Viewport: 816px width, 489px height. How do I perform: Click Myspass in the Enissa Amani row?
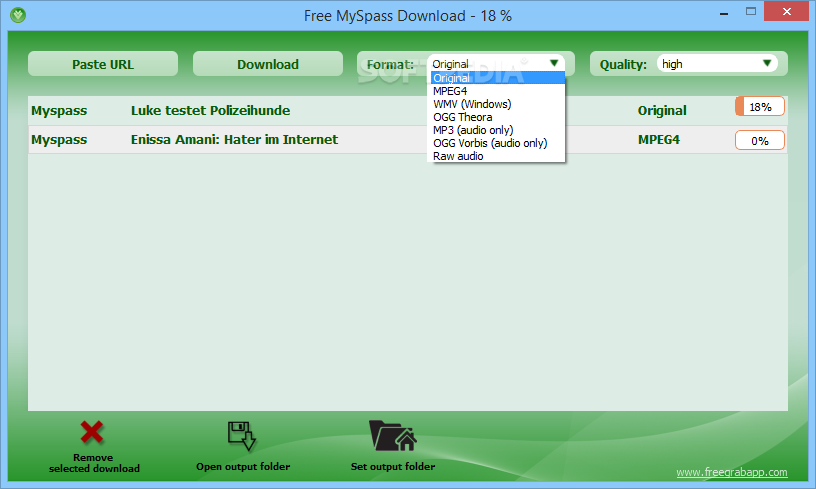[x=59, y=140]
